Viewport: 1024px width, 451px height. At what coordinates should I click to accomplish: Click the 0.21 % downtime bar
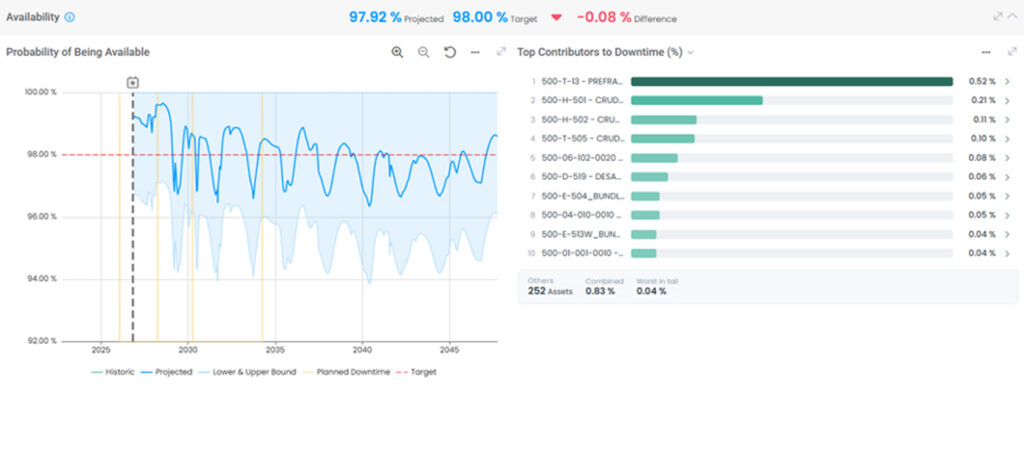point(697,101)
